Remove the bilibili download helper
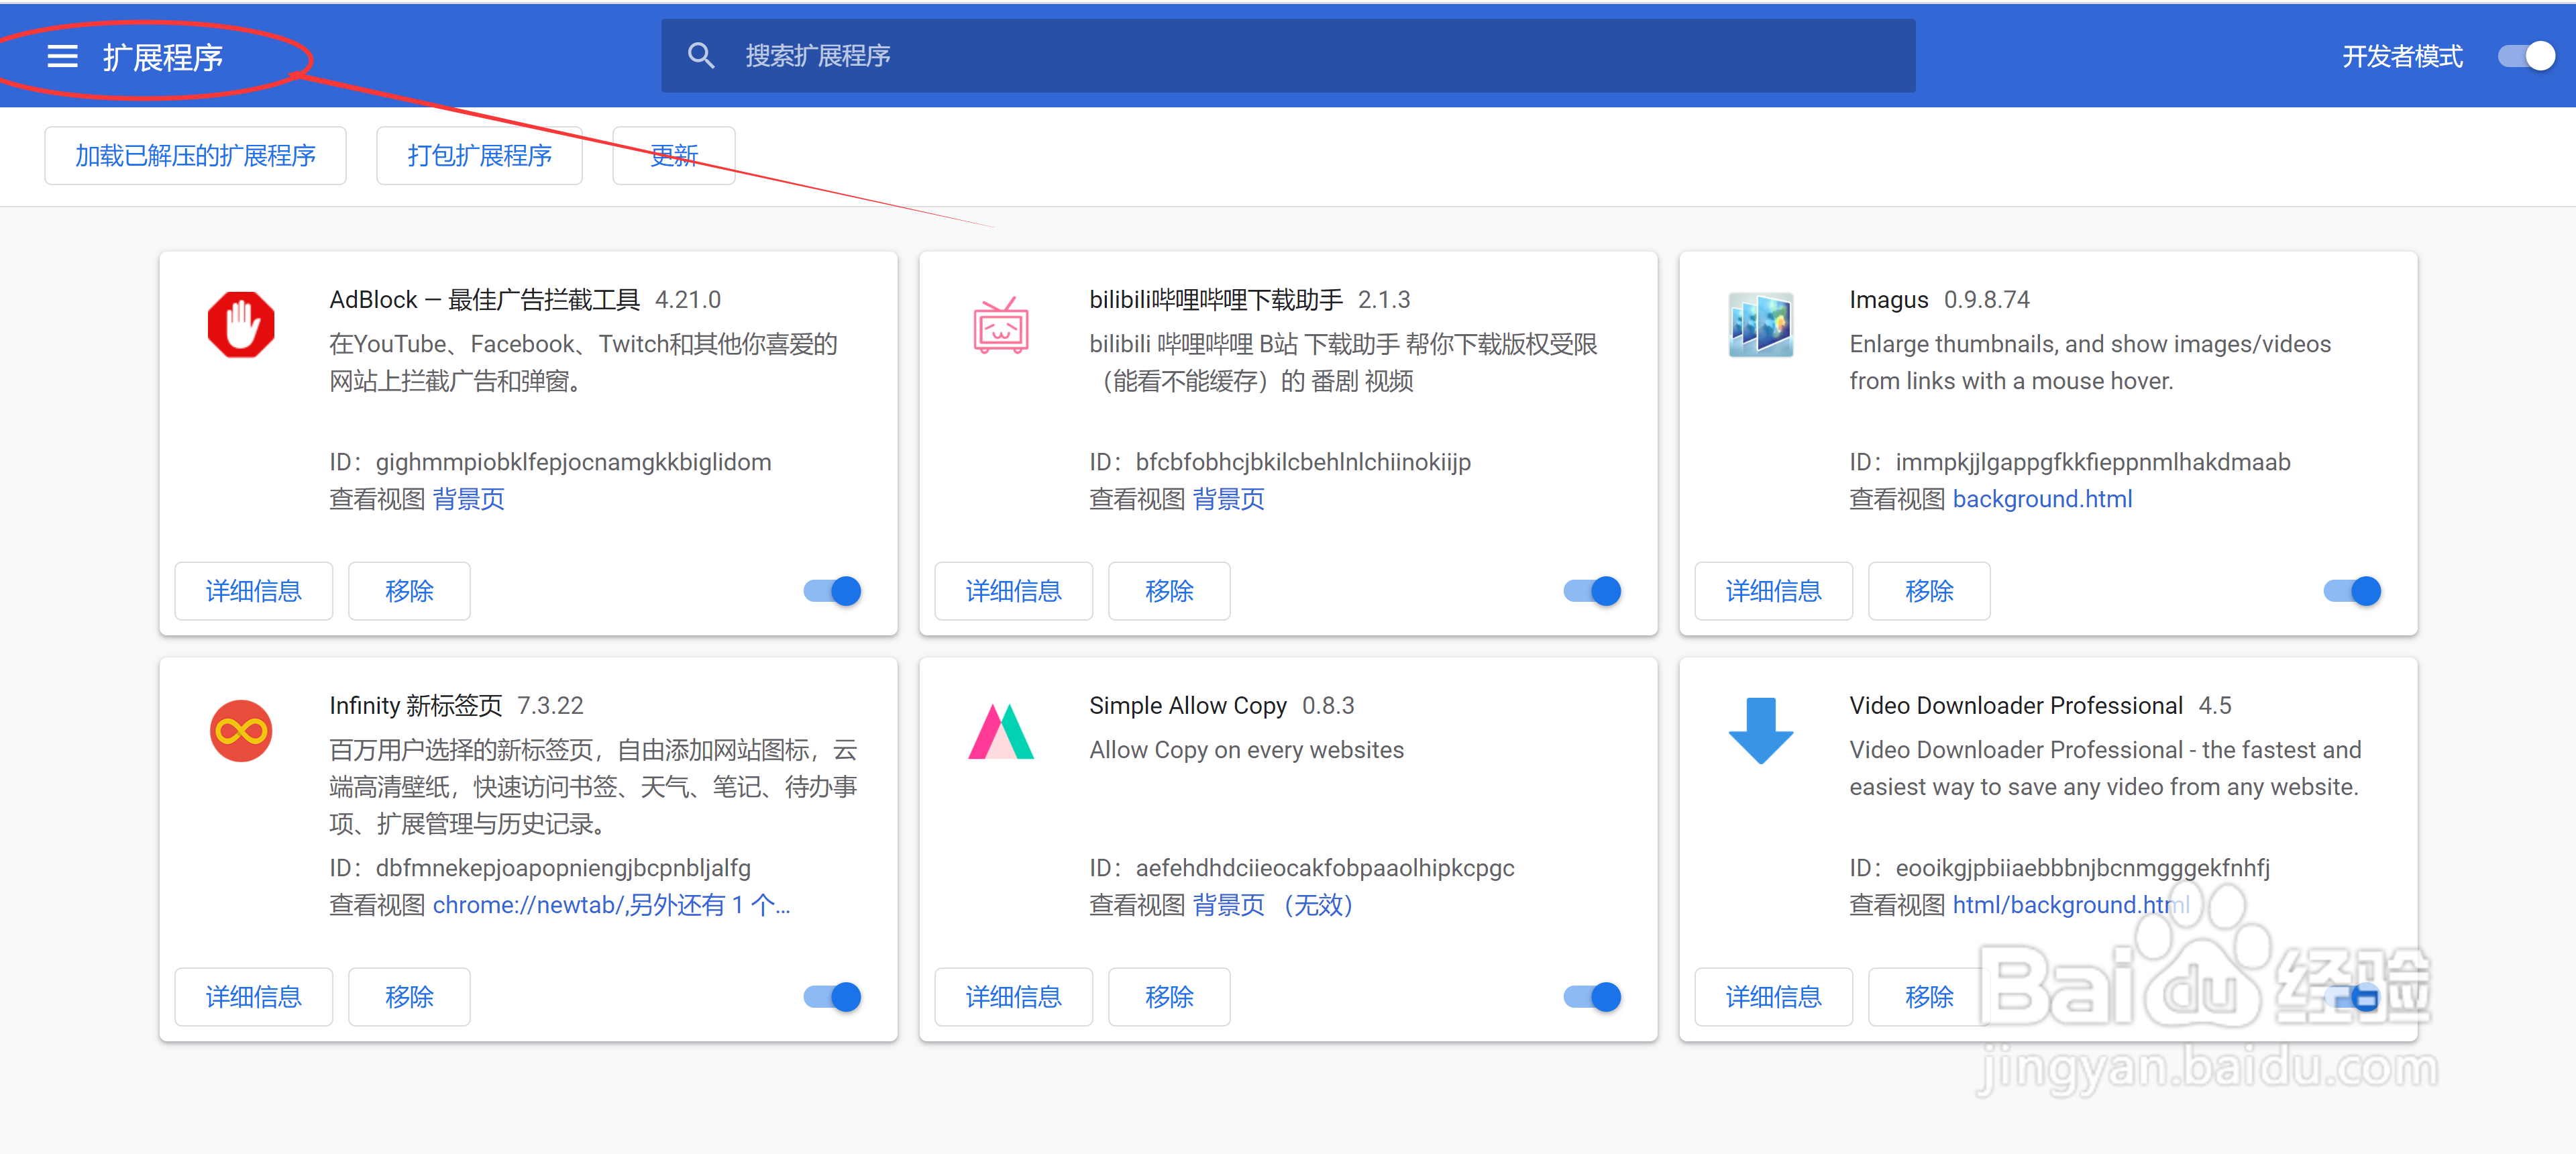 tap(1169, 591)
